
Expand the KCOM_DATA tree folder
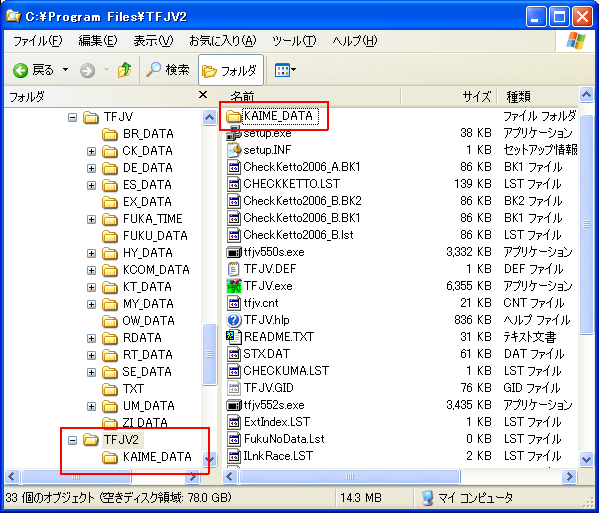coord(91,270)
